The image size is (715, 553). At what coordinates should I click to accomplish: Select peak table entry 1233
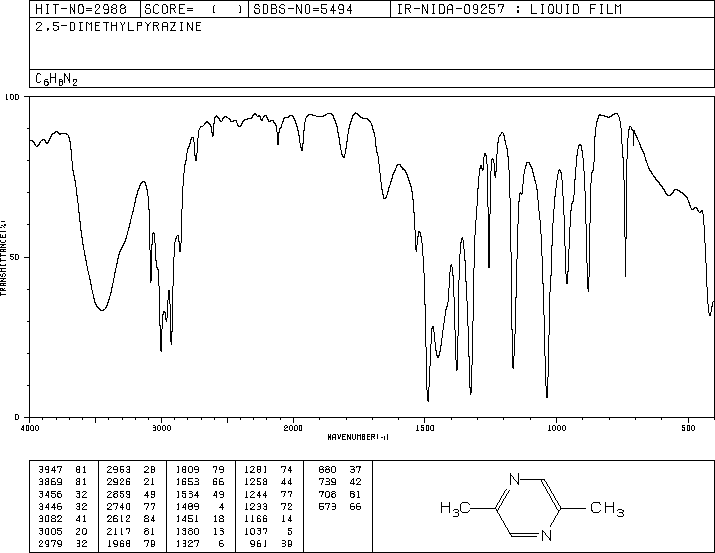click(x=256, y=506)
